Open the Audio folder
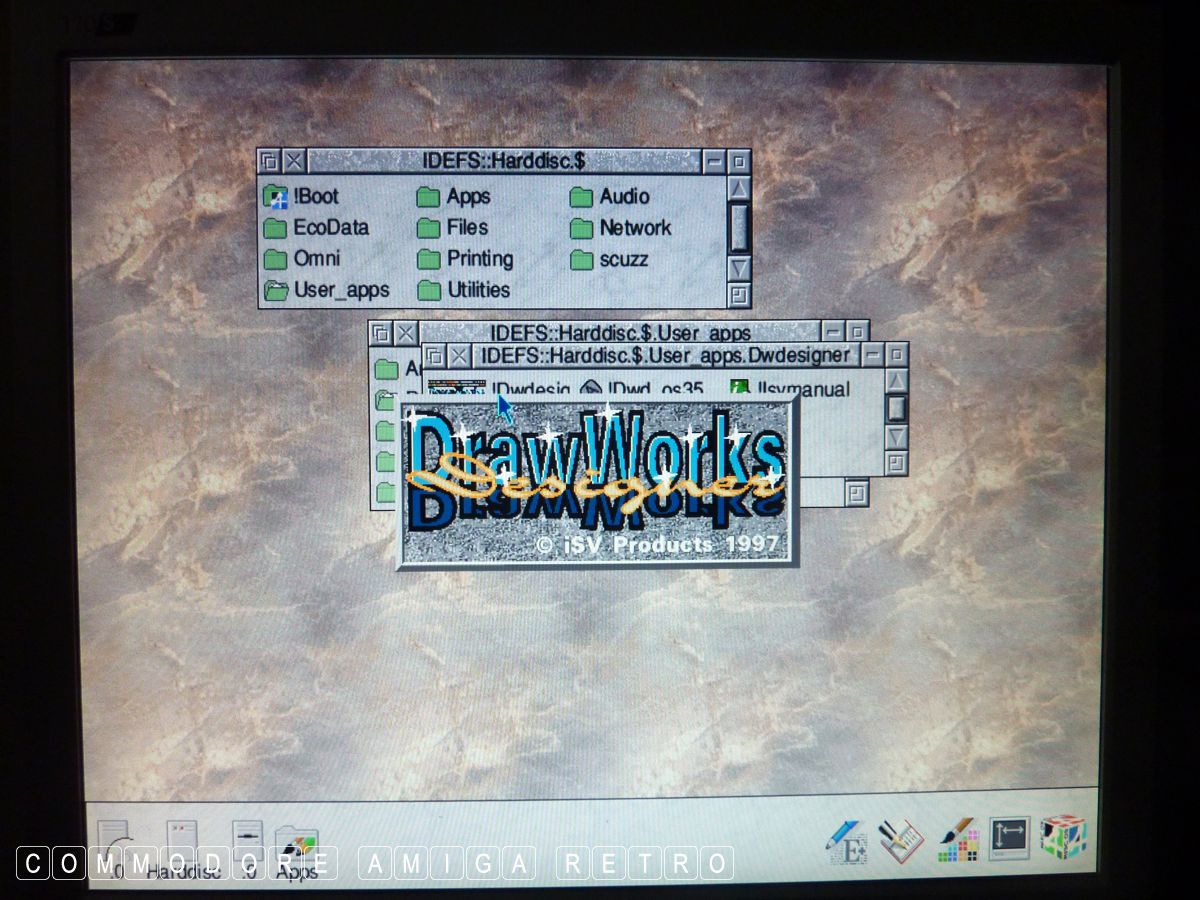 [x=582, y=197]
